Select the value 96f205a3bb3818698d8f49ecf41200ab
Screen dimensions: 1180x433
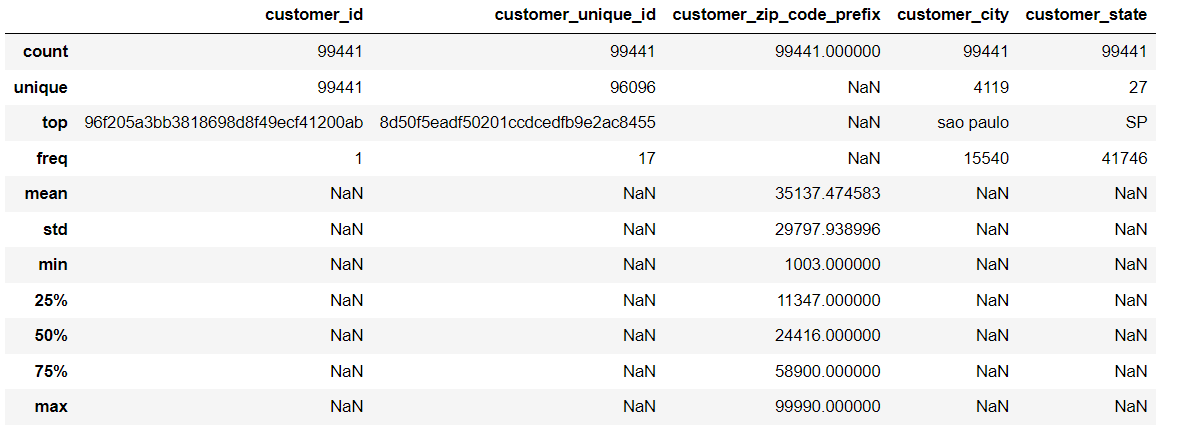pyautogui.click(x=224, y=122)
